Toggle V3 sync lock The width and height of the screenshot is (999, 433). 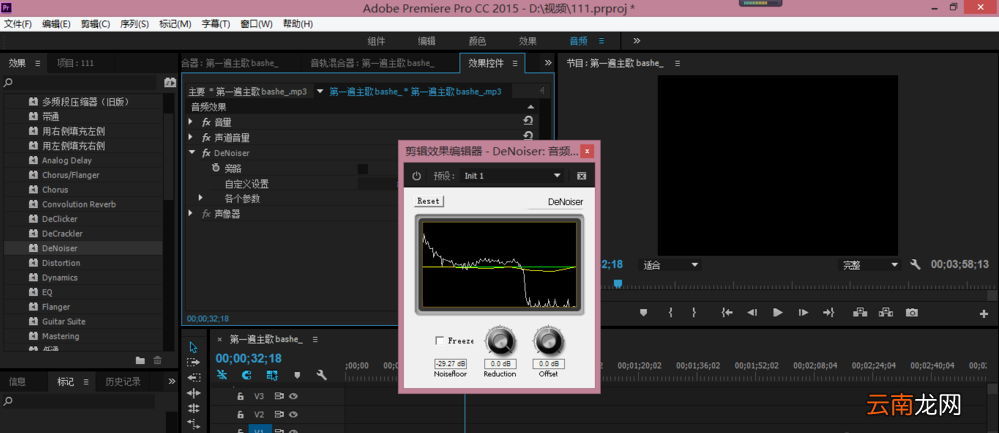pos(279,396)
